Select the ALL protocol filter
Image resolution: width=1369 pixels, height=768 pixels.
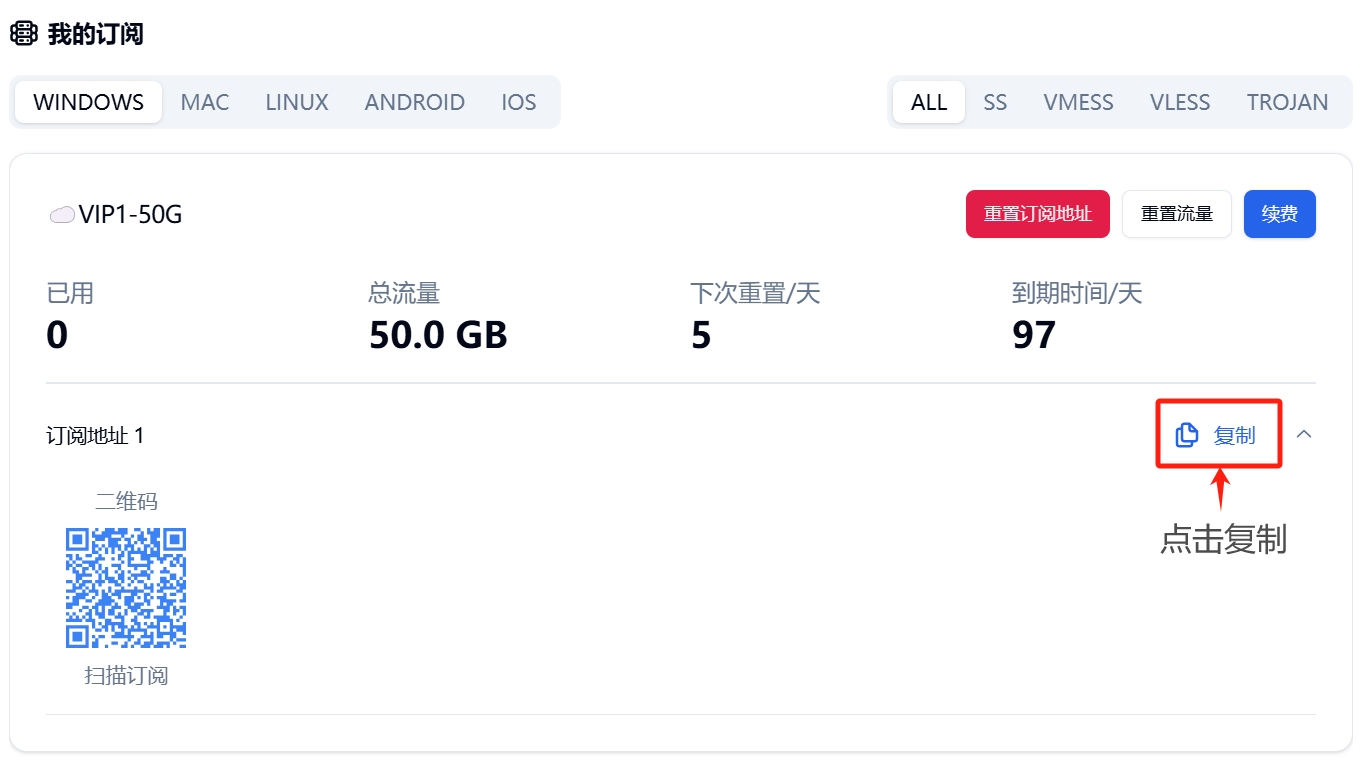point(928,101)
